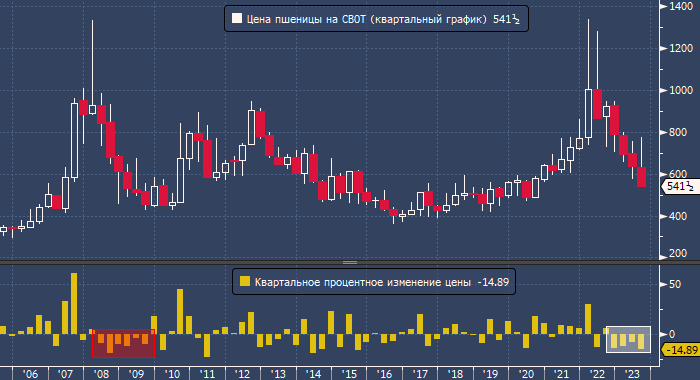Click the -14.89 value tag on the lower axis
The height and width of the screenshot is (380, 700).
pyautogui.click(x=680, y=350)
